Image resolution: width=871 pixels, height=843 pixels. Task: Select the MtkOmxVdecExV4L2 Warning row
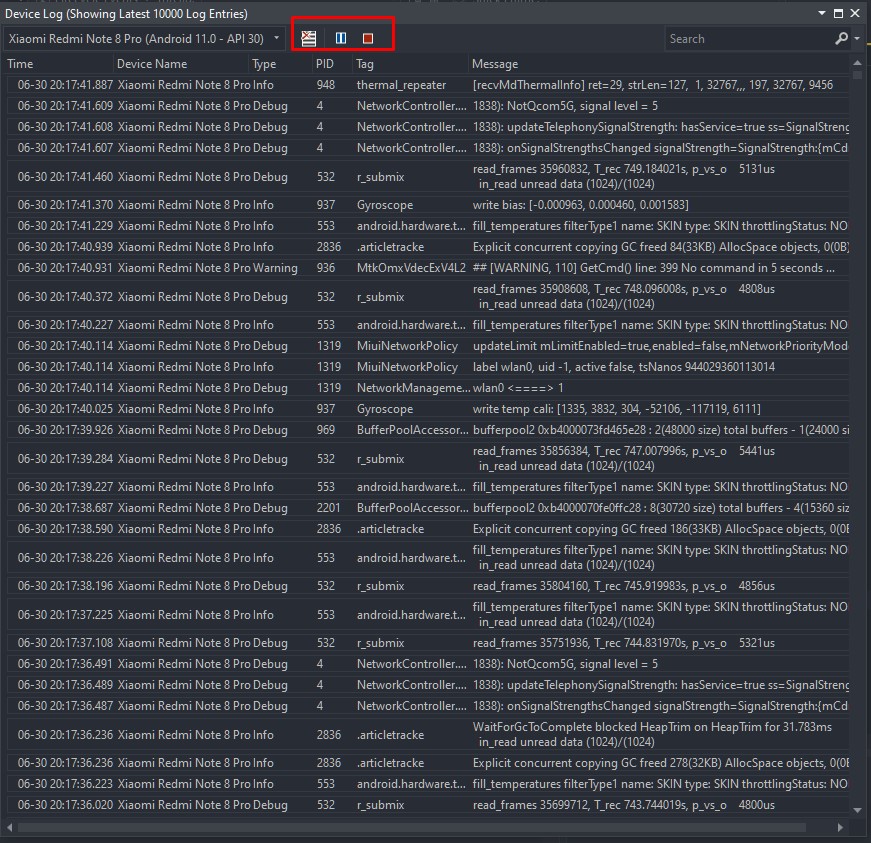[428, 268]
